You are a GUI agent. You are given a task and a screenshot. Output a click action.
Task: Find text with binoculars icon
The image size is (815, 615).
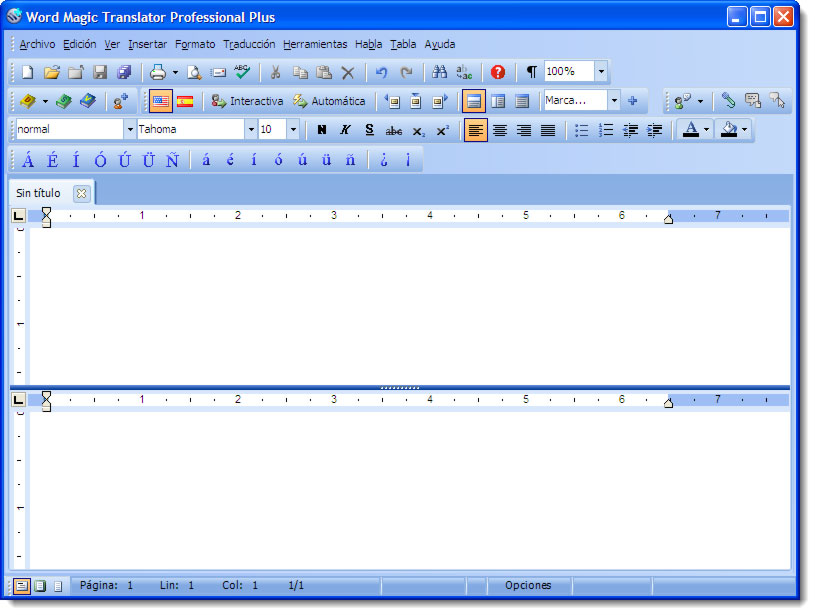point(439,72)
